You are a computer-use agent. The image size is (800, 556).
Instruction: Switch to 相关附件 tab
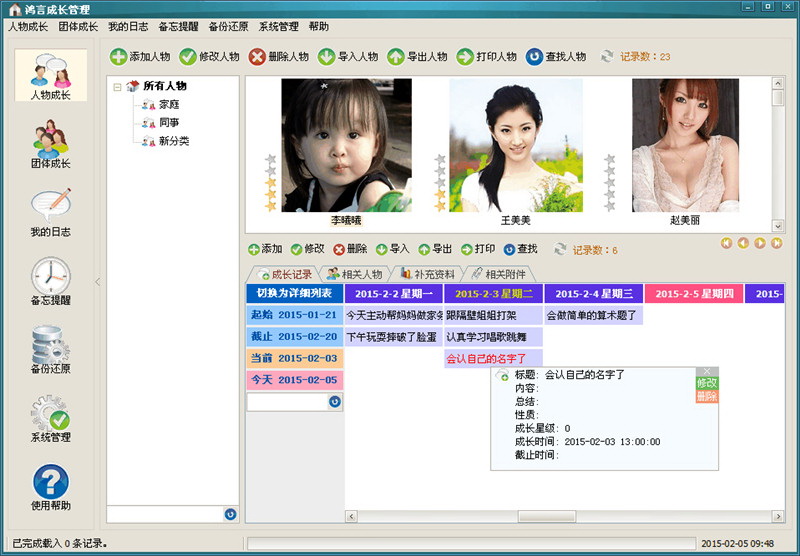click(x=498, y=274)
